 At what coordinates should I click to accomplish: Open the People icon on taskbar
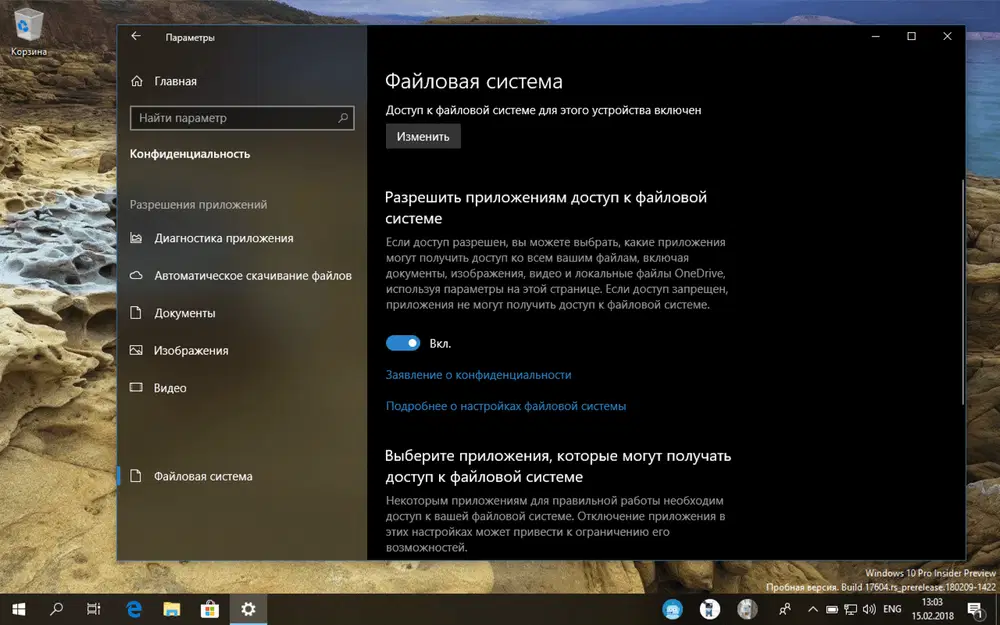[x=785, y=609]
